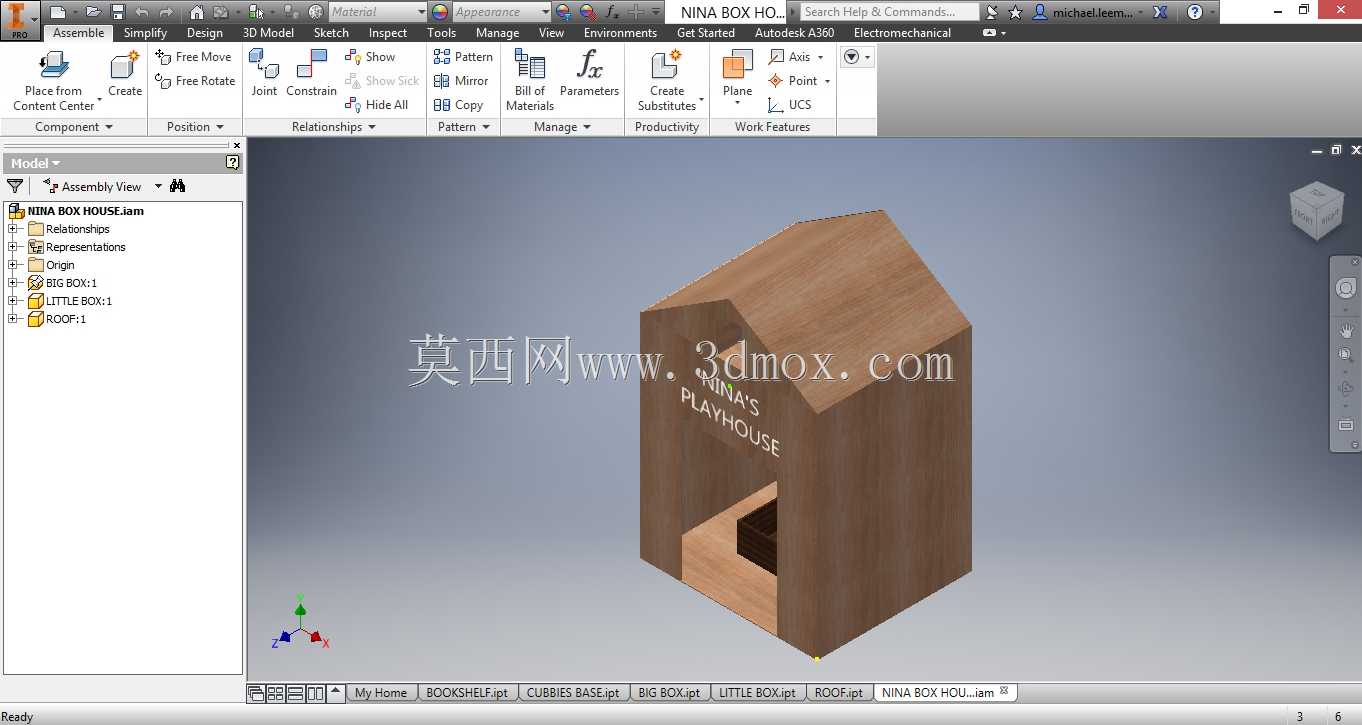
Task: Switch to CUBBIES BASE.ipt document tab
Action: [573, 692]
